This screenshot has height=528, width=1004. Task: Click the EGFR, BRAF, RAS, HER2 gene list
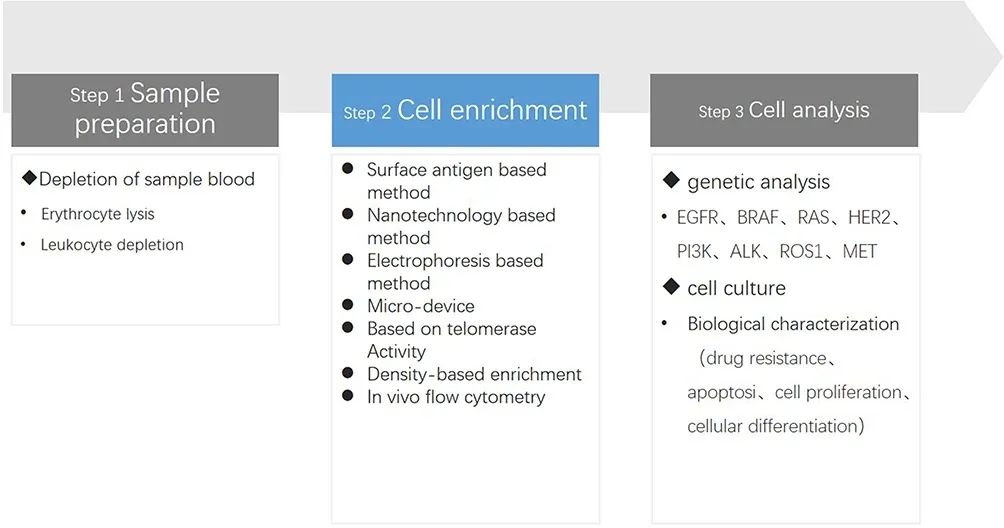[x=790, y=217]
